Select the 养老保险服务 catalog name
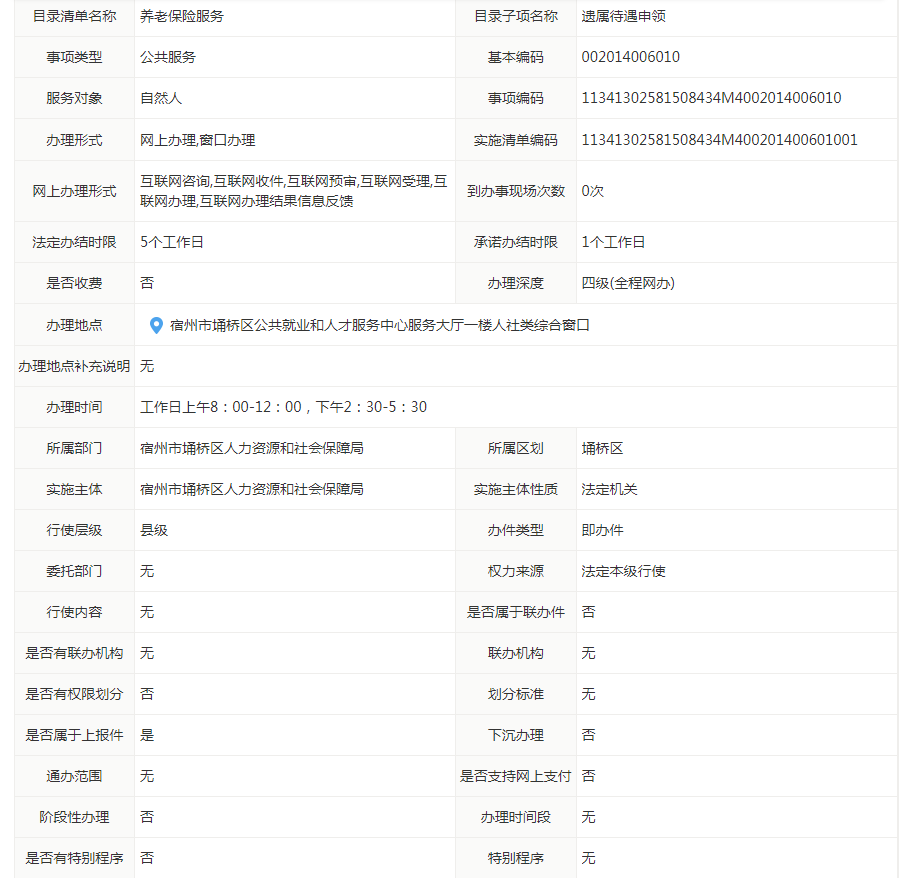 coord(182,16)
